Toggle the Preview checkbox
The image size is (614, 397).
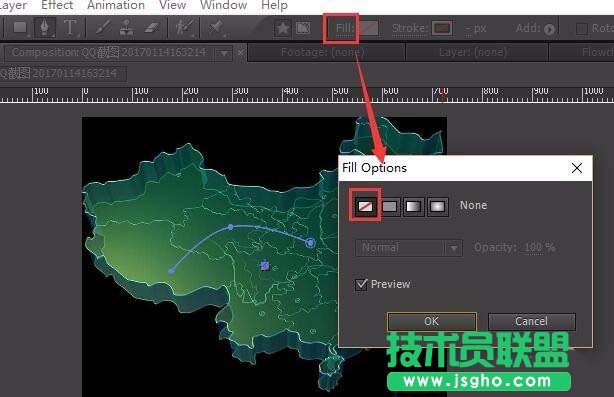[361, 284]
